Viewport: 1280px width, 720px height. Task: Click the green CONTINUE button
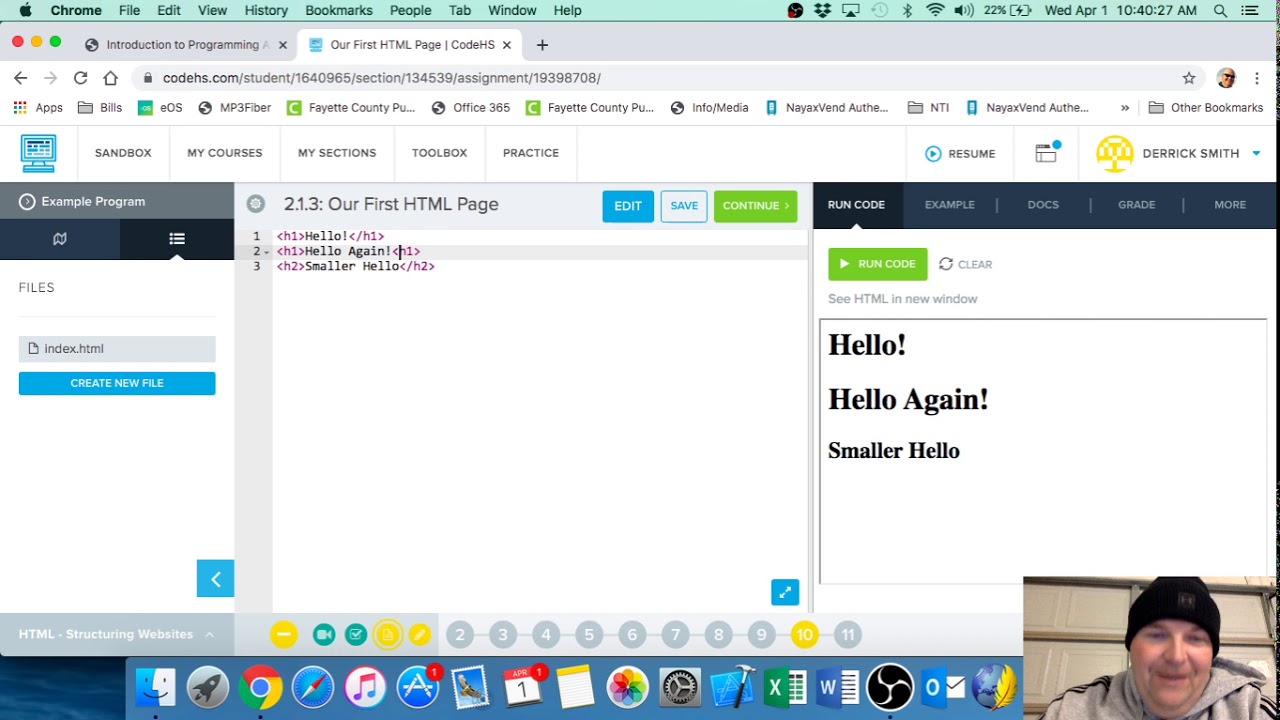click(755, 206)
